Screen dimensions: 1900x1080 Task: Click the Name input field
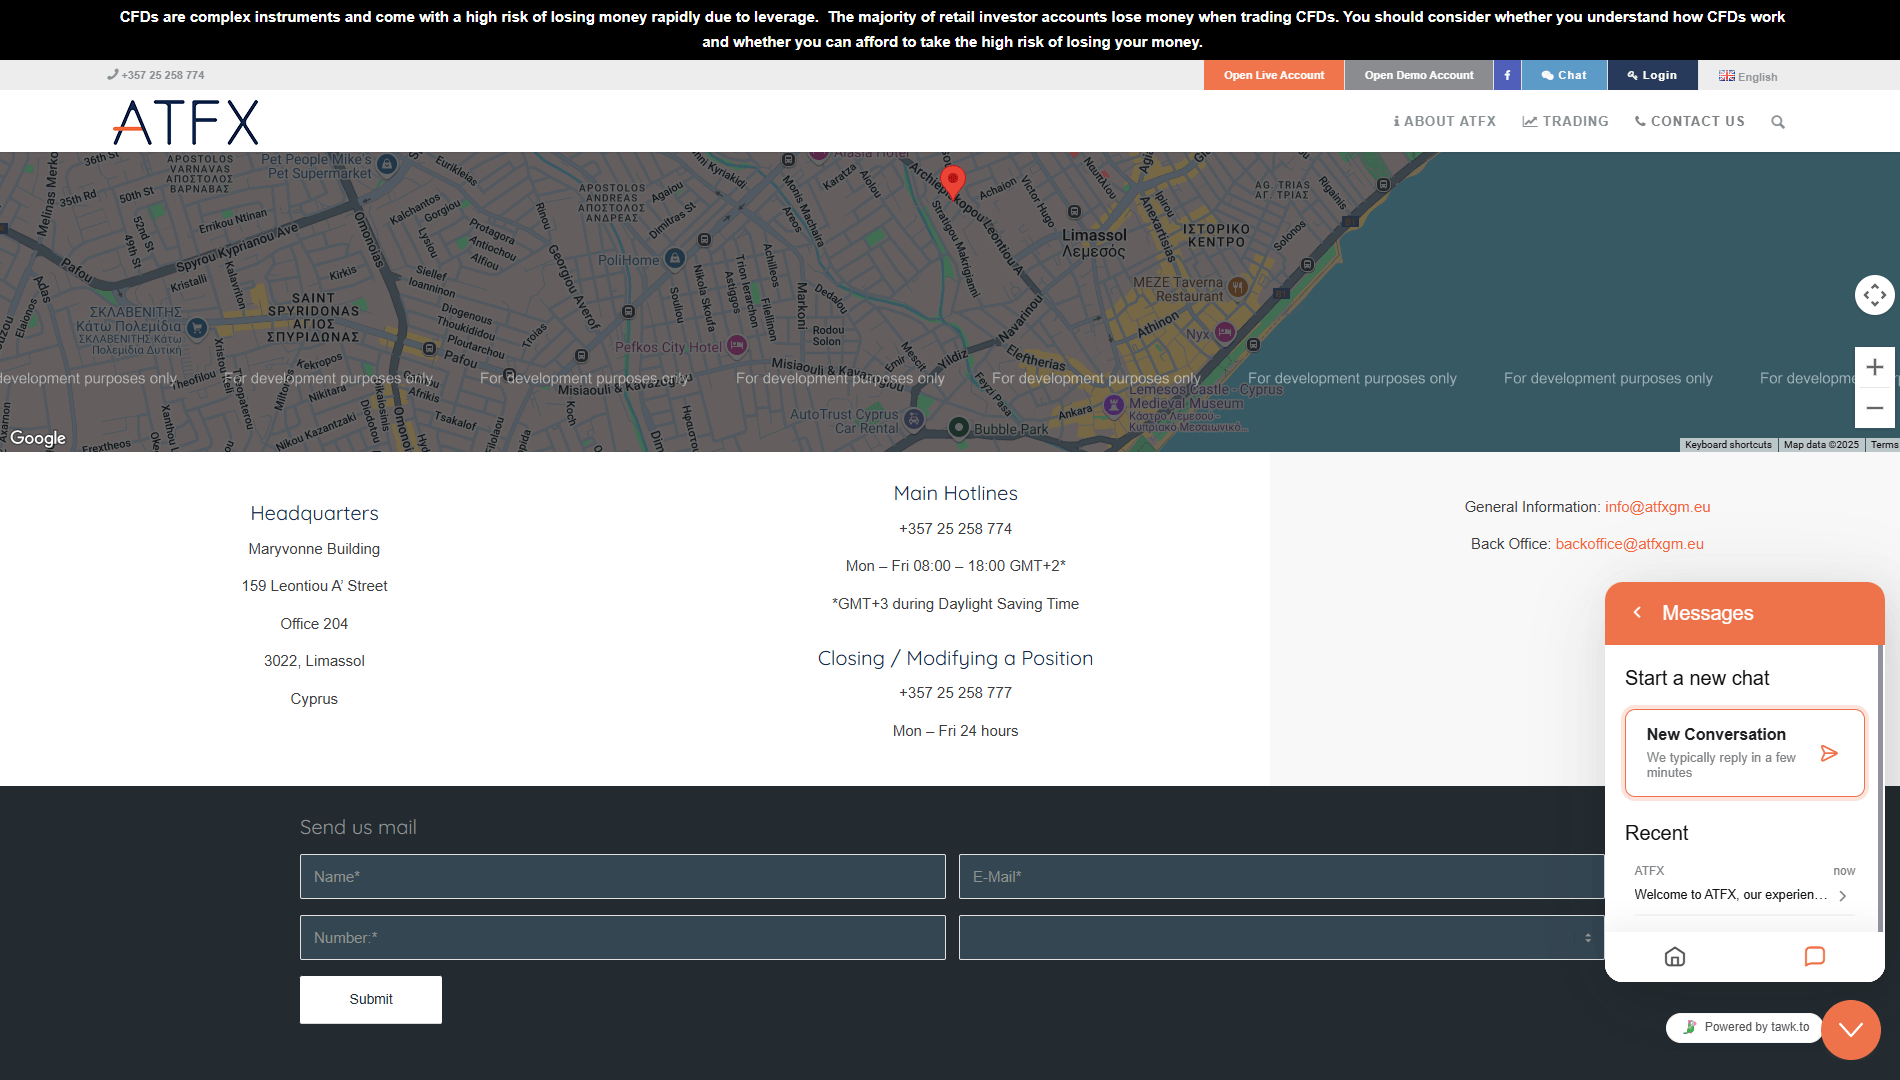pos(622,877)
